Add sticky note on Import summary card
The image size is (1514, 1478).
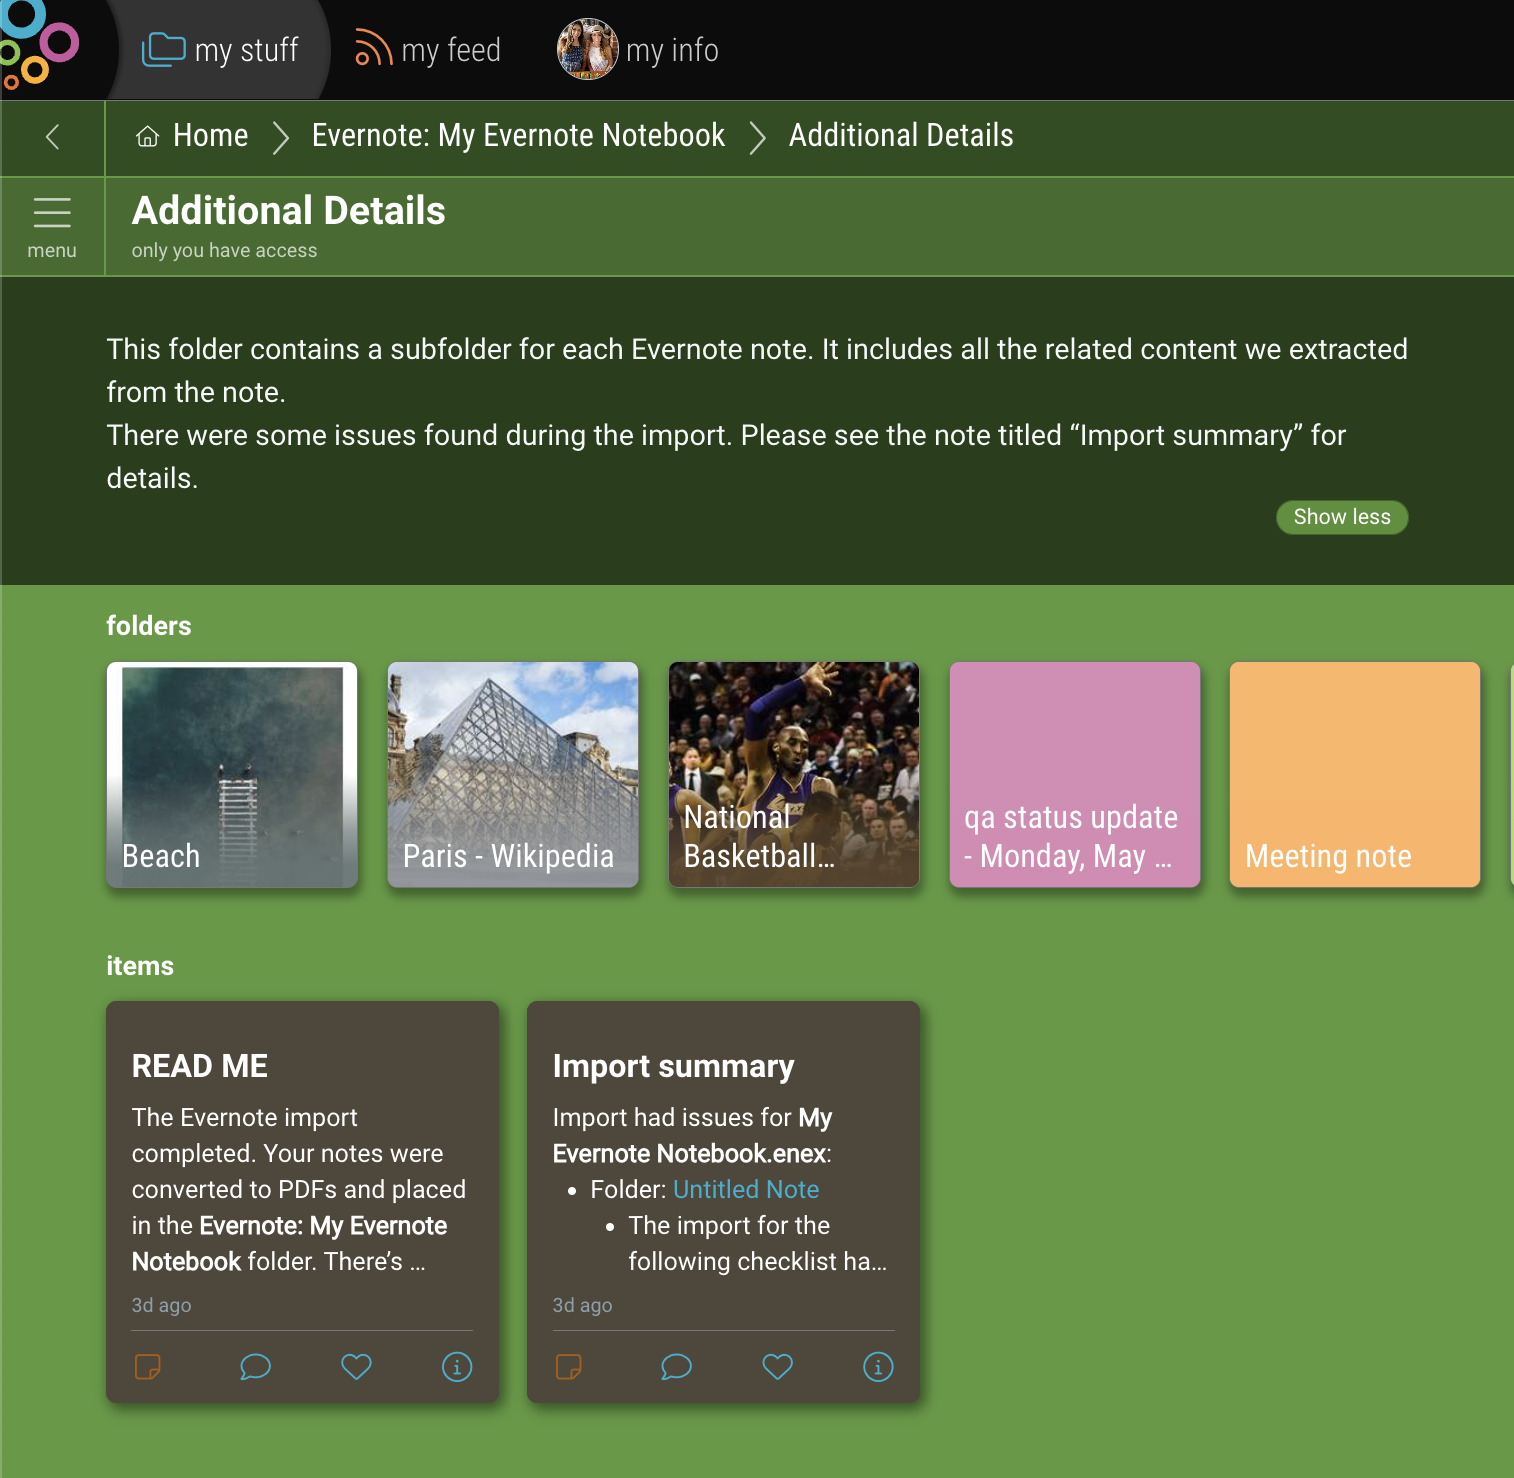(x=569, y=1367)
